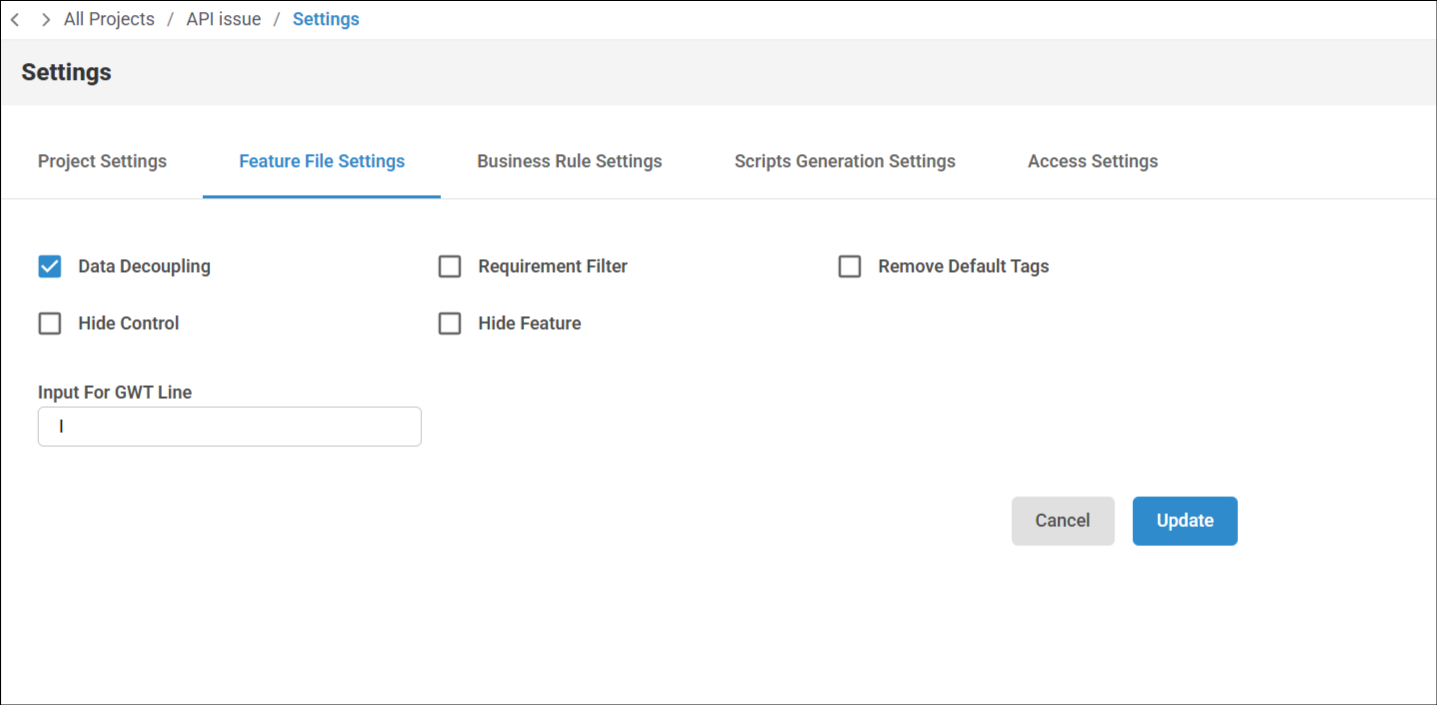Image resolution: width=1437 pixels, height=705 pixels.
Task: Enable the Requirement Filter checkbox
Action: pos(450,267)
